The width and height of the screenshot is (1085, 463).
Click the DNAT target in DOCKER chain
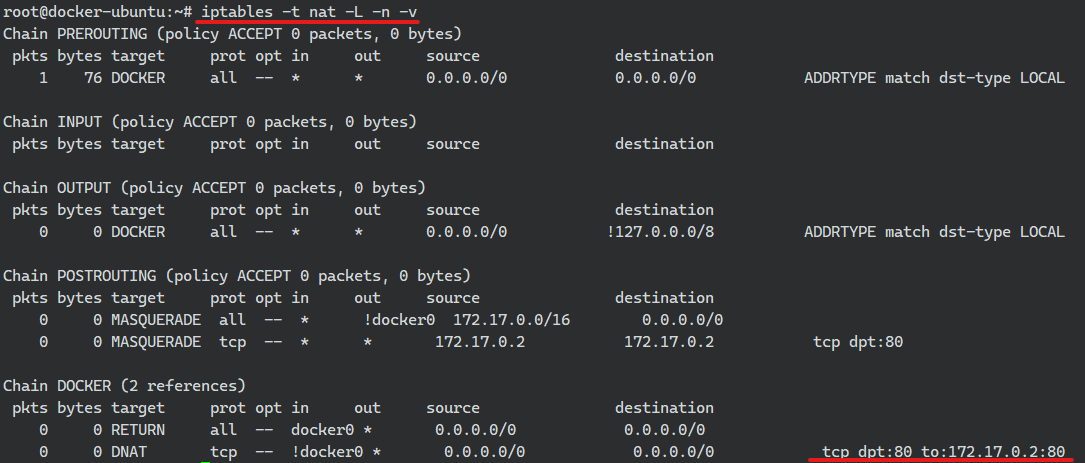pyautogui.click(x=129, y=452)
